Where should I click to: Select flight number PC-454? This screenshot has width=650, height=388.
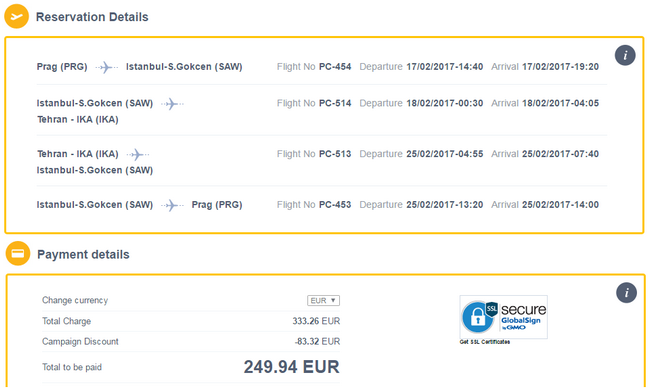335,67
